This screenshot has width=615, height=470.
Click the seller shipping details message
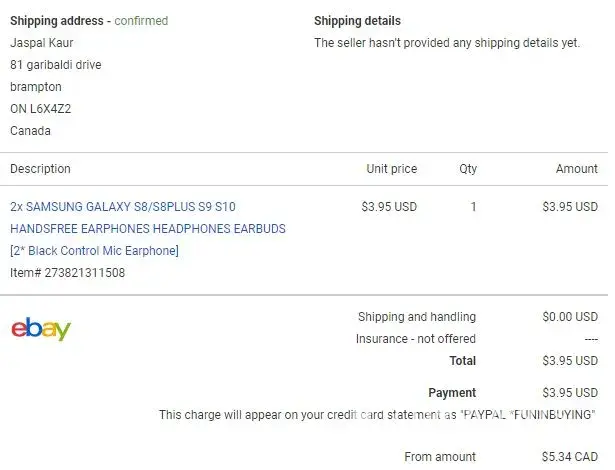[447, 43]
